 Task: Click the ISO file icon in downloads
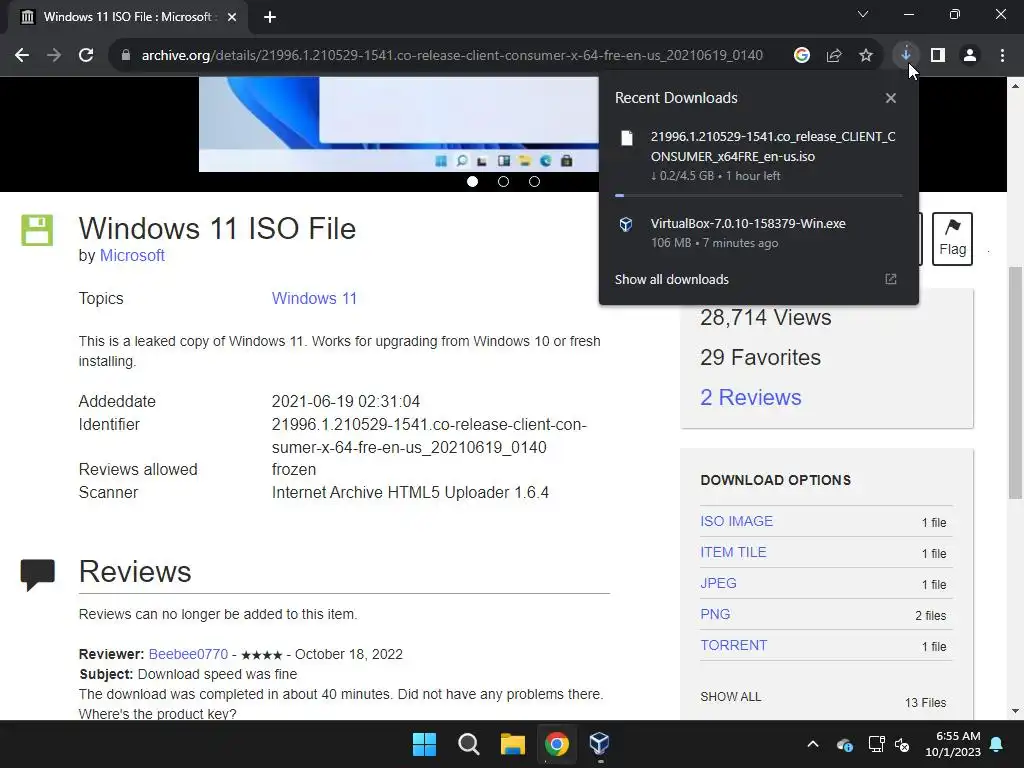626,138
